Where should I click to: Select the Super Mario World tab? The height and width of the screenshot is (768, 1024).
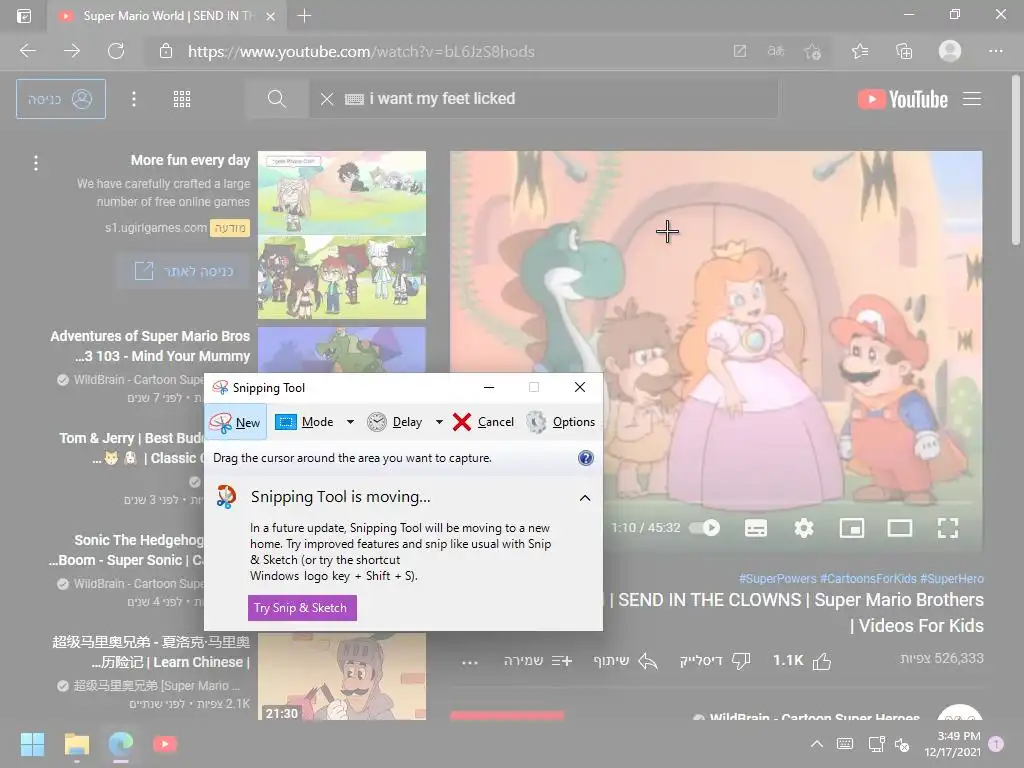[x=167, y=16]
